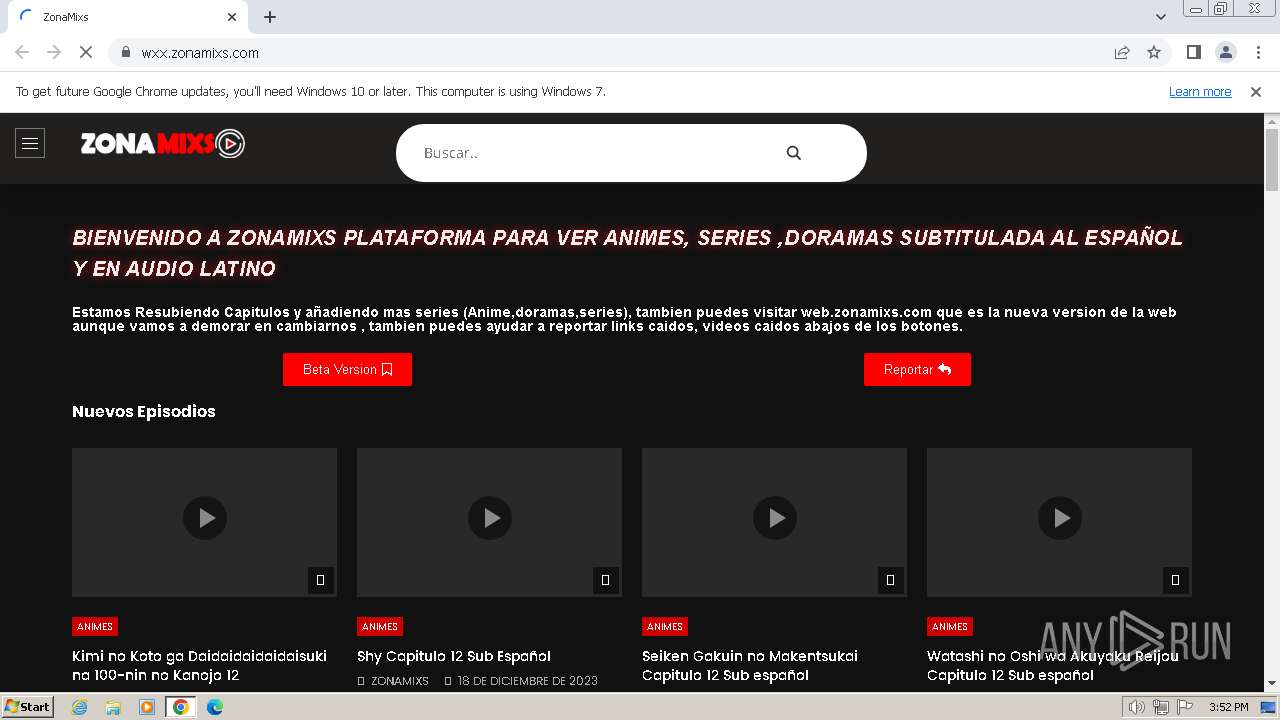1280x720 pixels.
Task: Open Watashi no Oshi wa Akuyaku Reijou title
Action: (x=1053, y=665)
